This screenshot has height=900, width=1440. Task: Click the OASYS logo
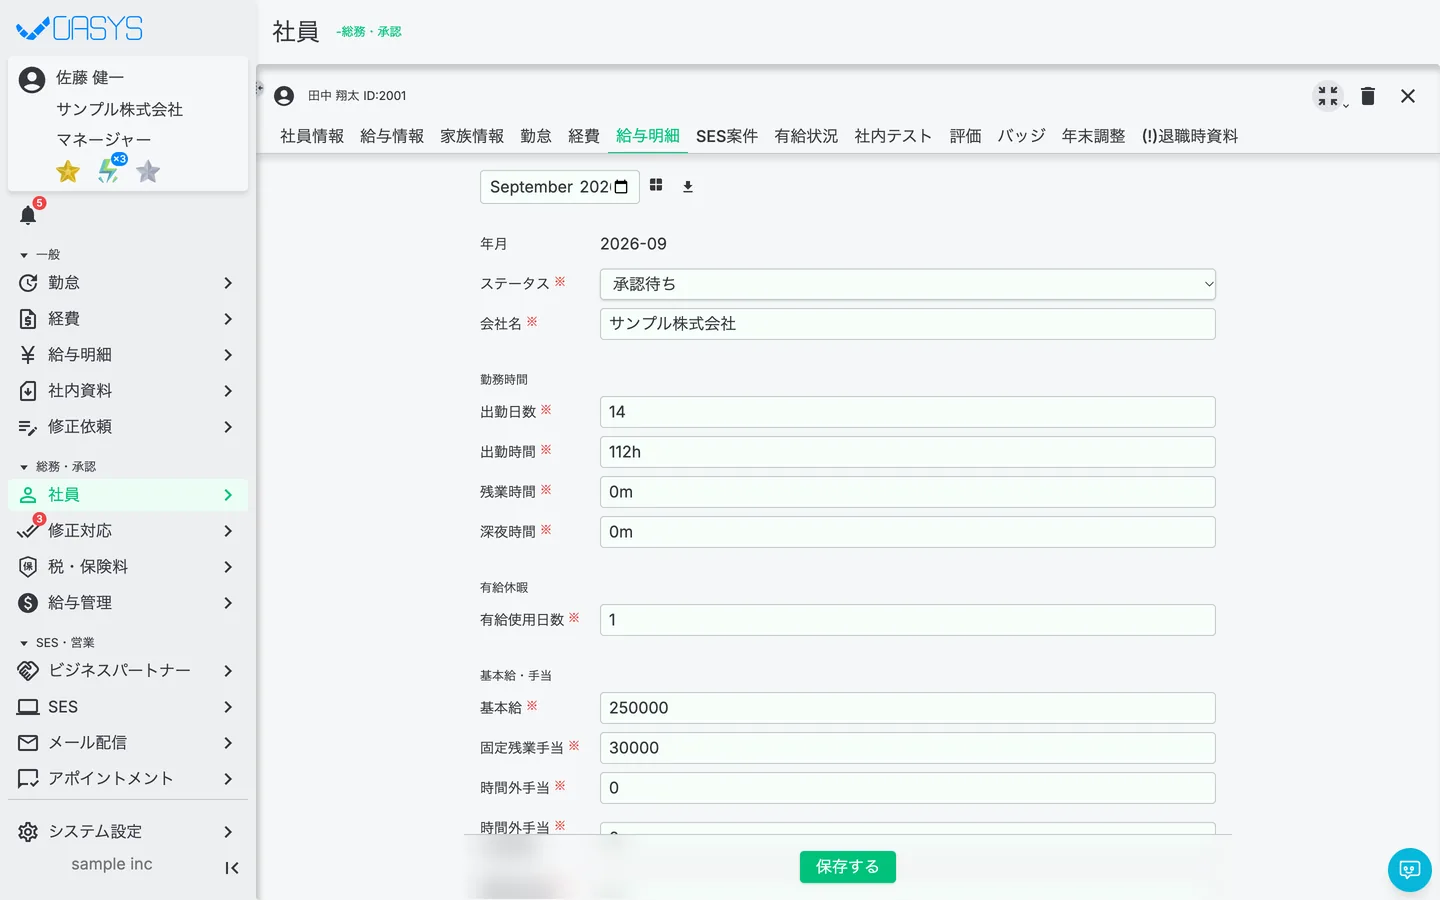point(80,28)
